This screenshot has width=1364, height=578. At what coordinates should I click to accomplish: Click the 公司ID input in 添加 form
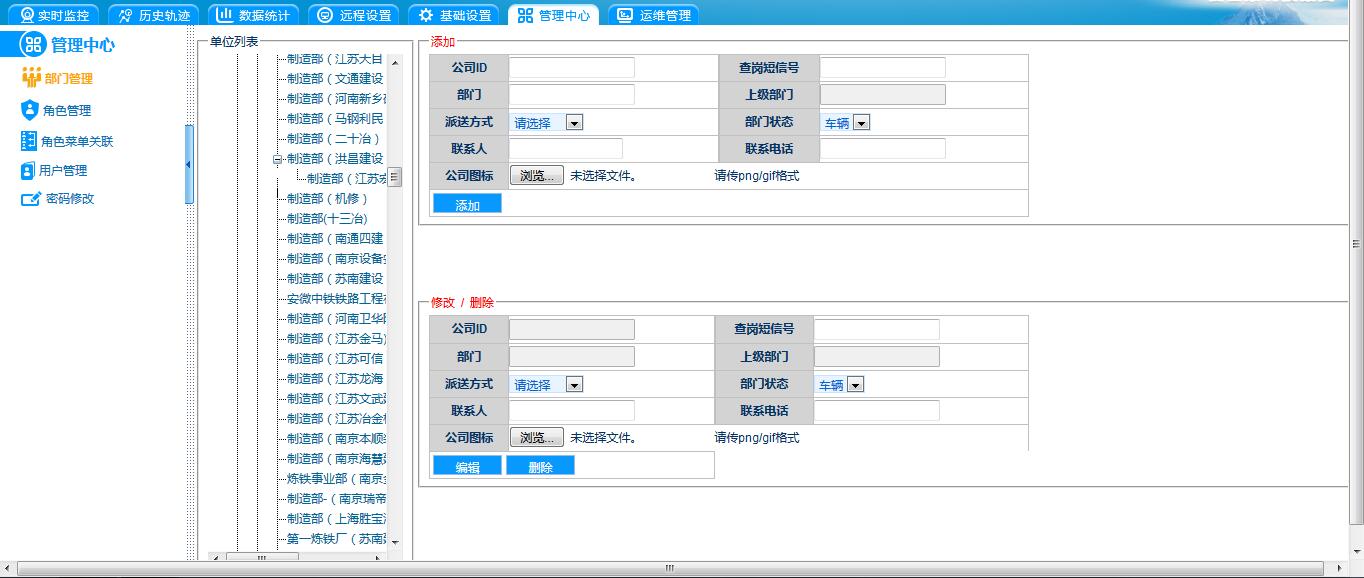tap(572, 68)
